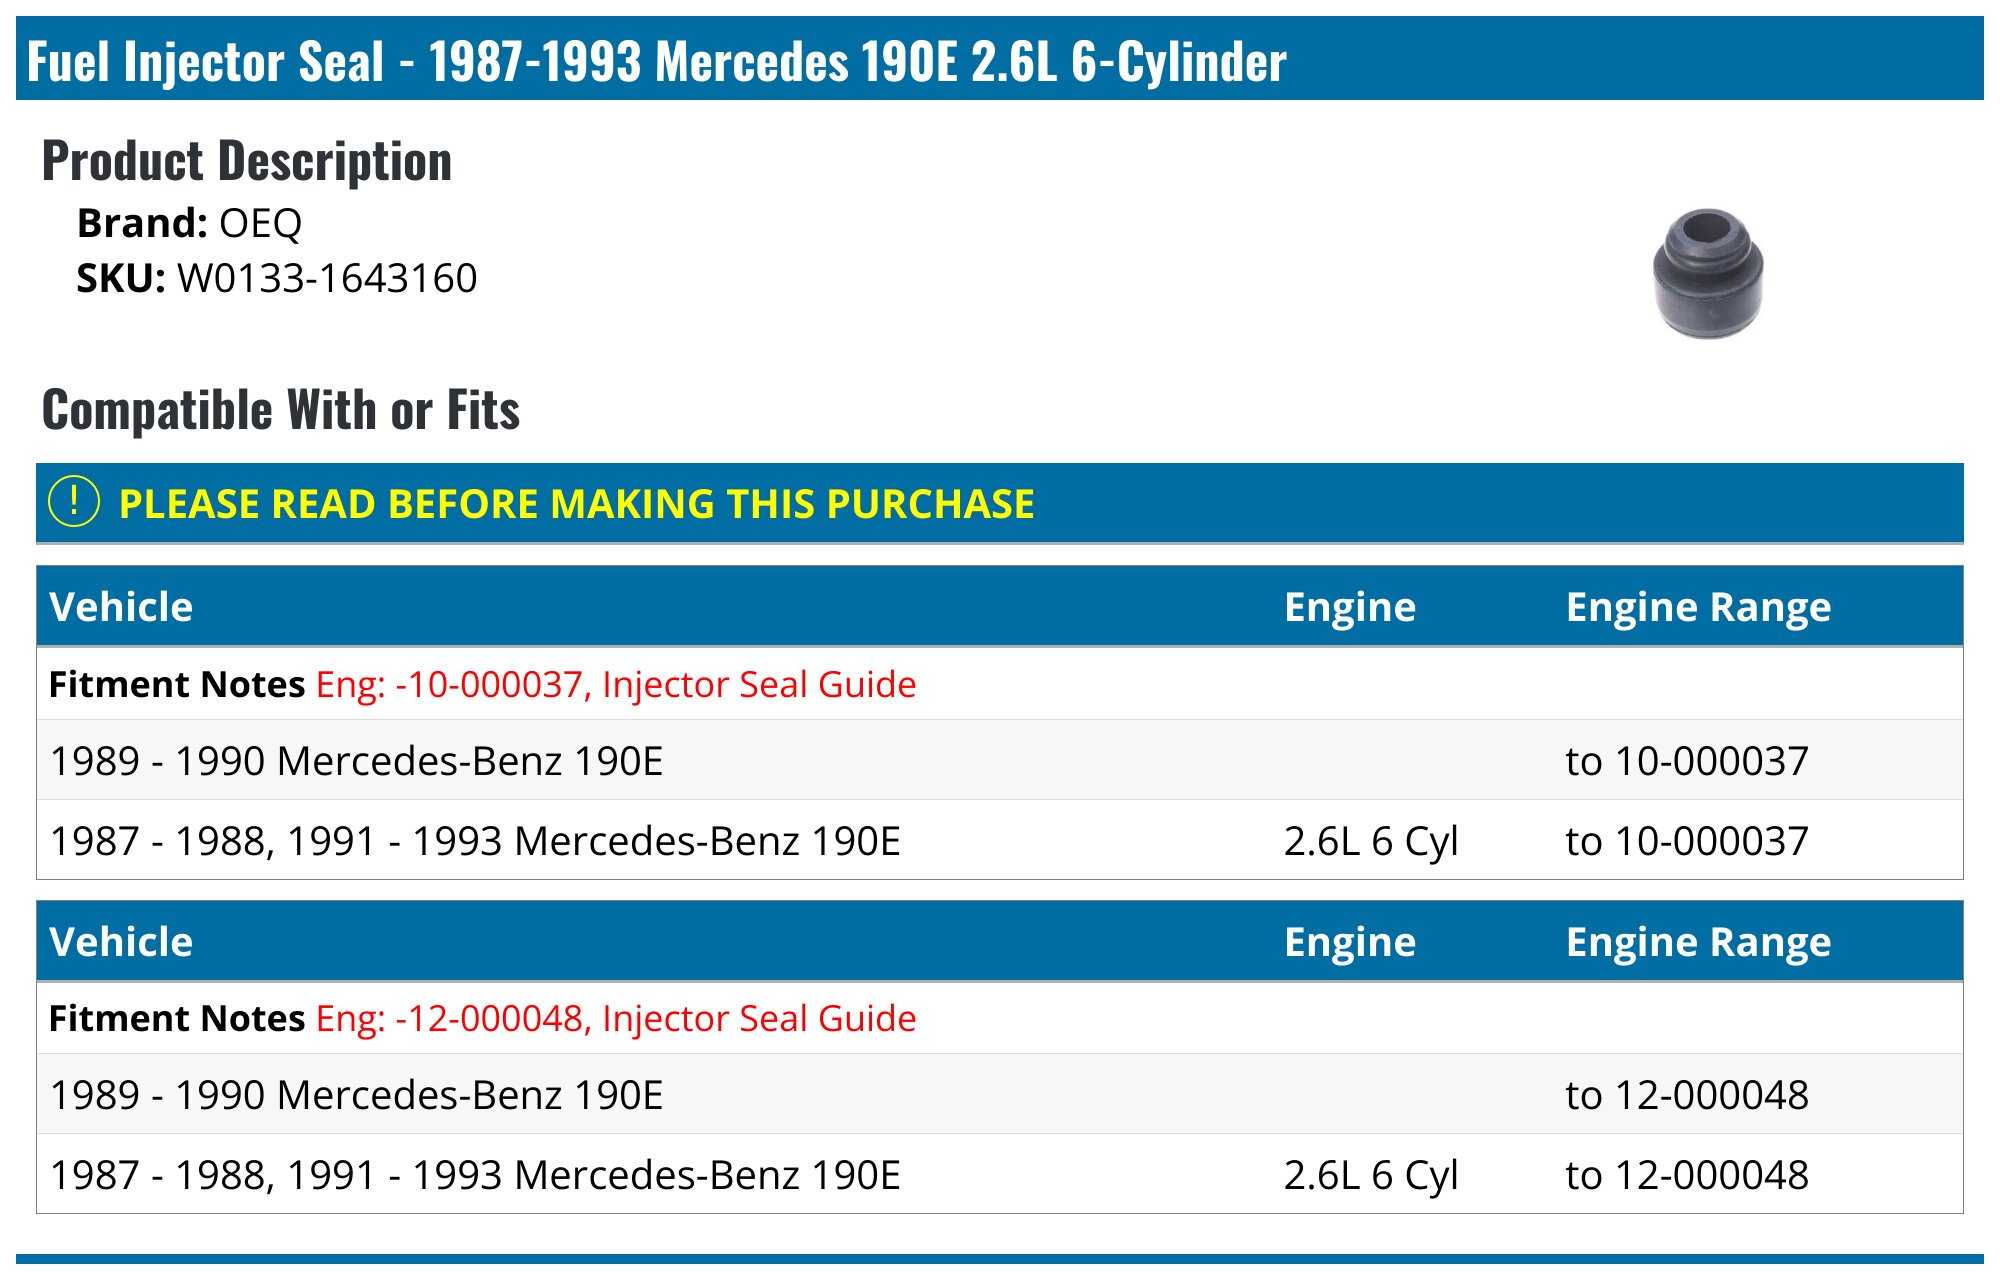This screenshot has width=2000, height=1280.
Task: Click red note "Eng: -12-000048, Injector Seal Guide"
Action: [x=616, y=1018]
